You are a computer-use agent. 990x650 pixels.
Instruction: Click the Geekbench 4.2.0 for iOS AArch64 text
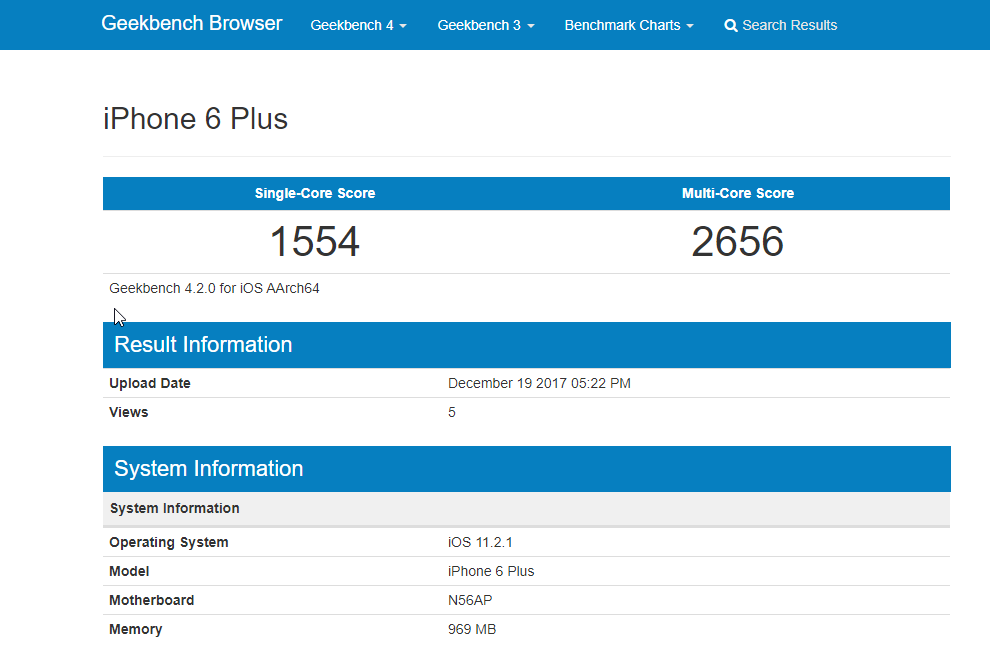pyautogui.click(x=214, y=289)
